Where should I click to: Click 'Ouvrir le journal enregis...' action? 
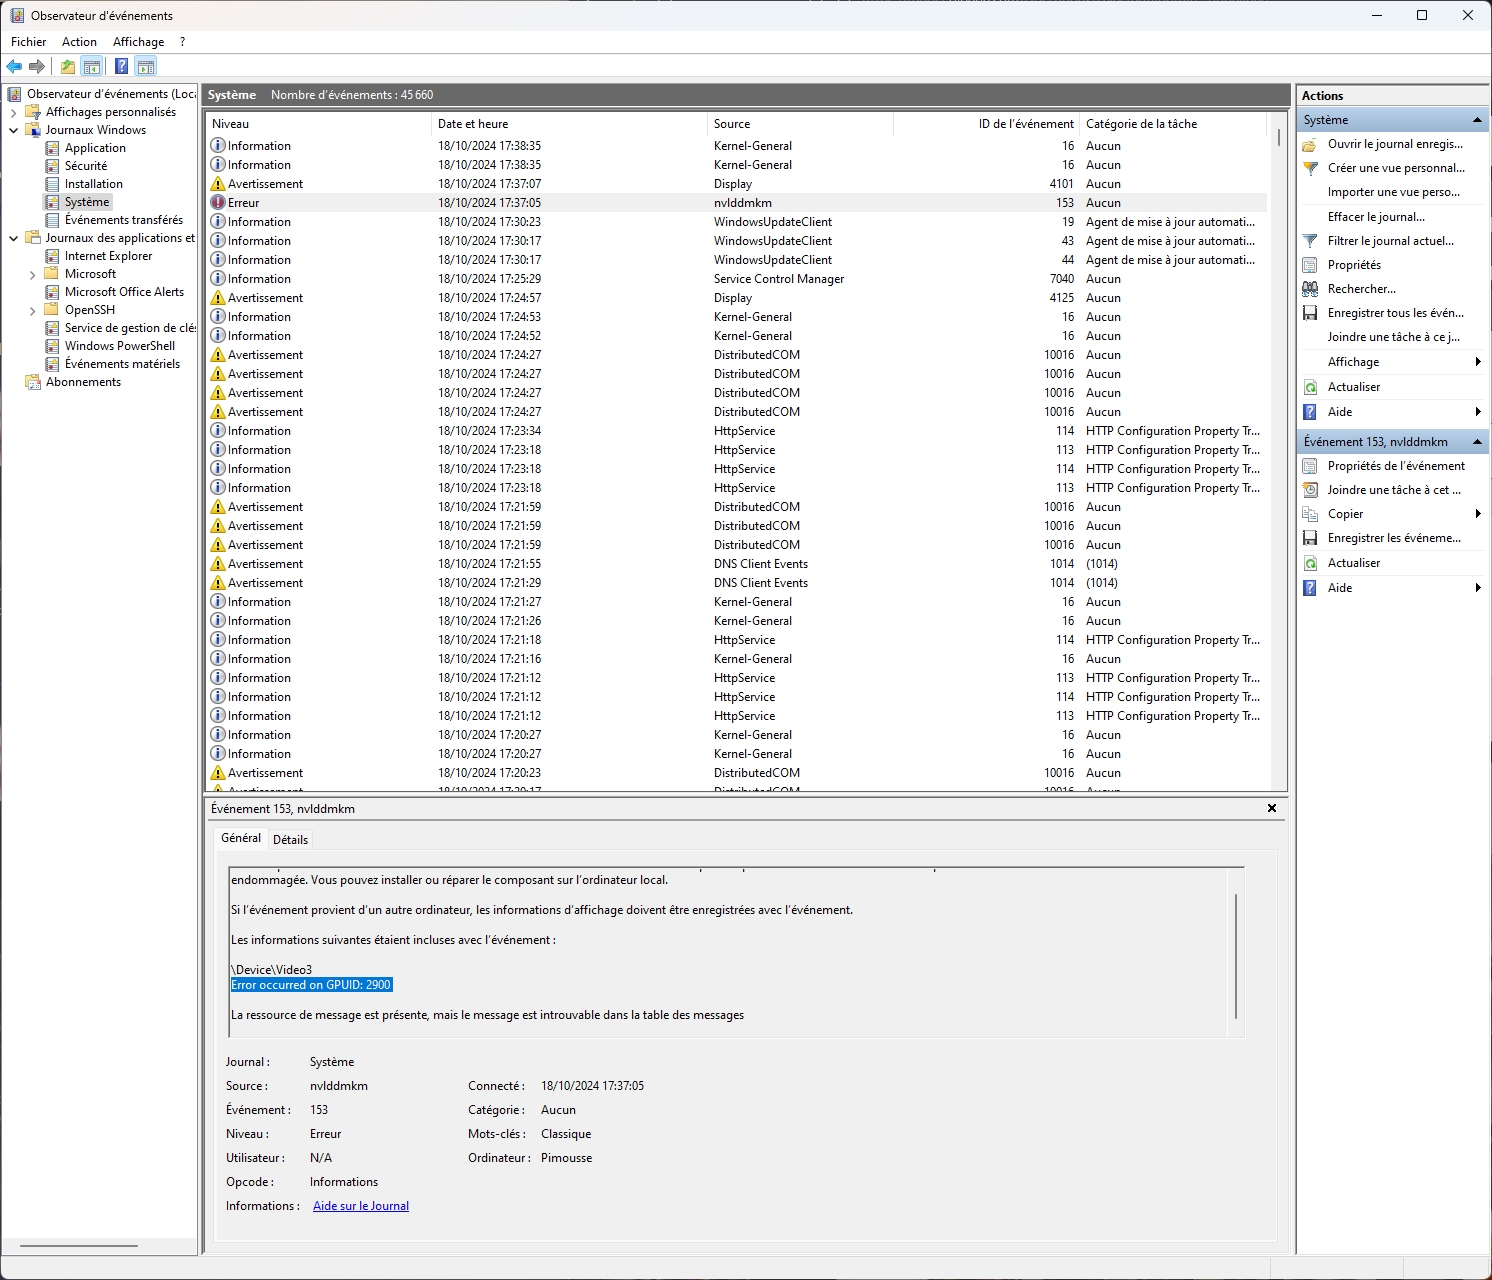[1395, 144]
